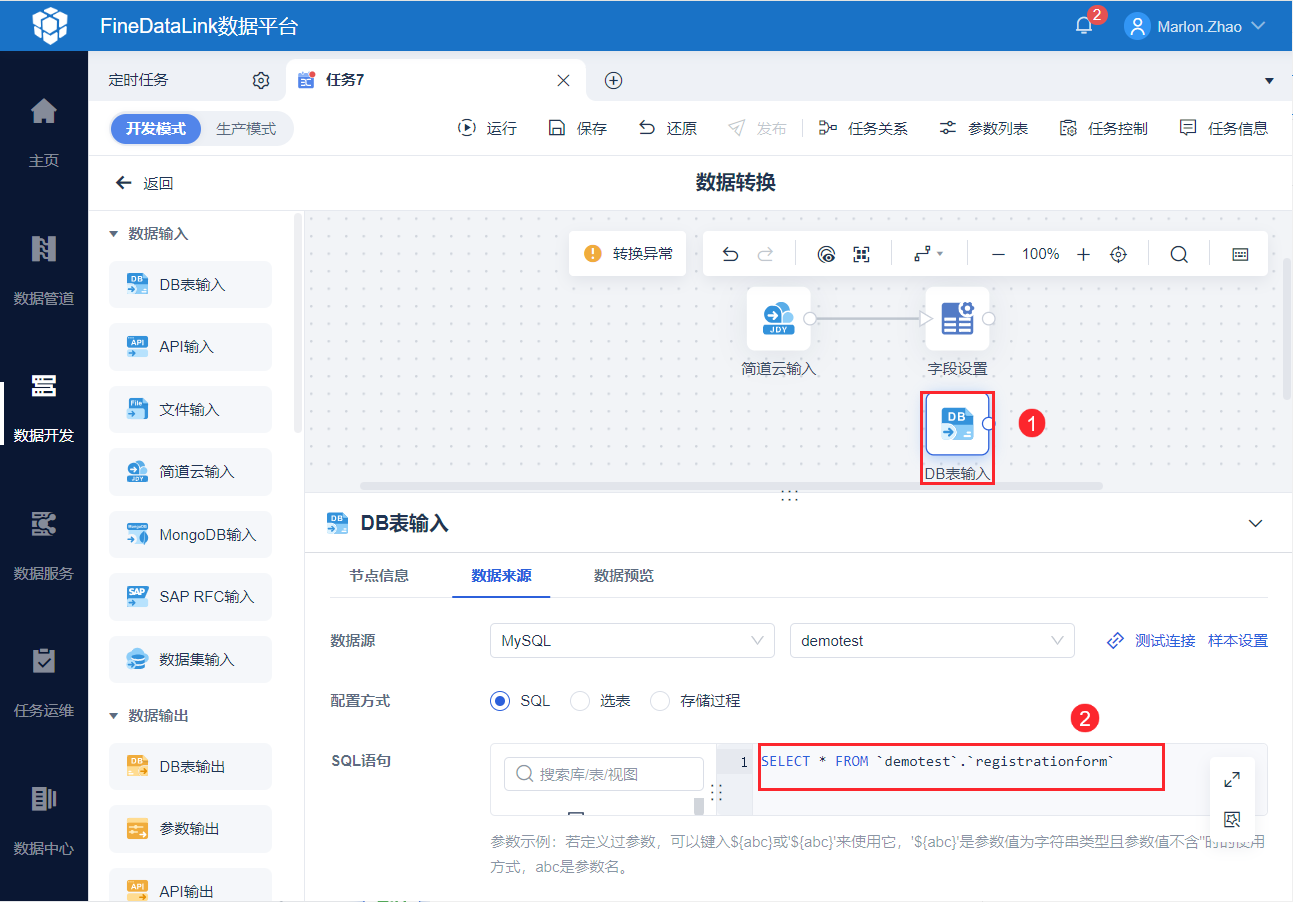Select the 任务7 tab
This screenshot has height=902, width=1293.
pos(345,80)
